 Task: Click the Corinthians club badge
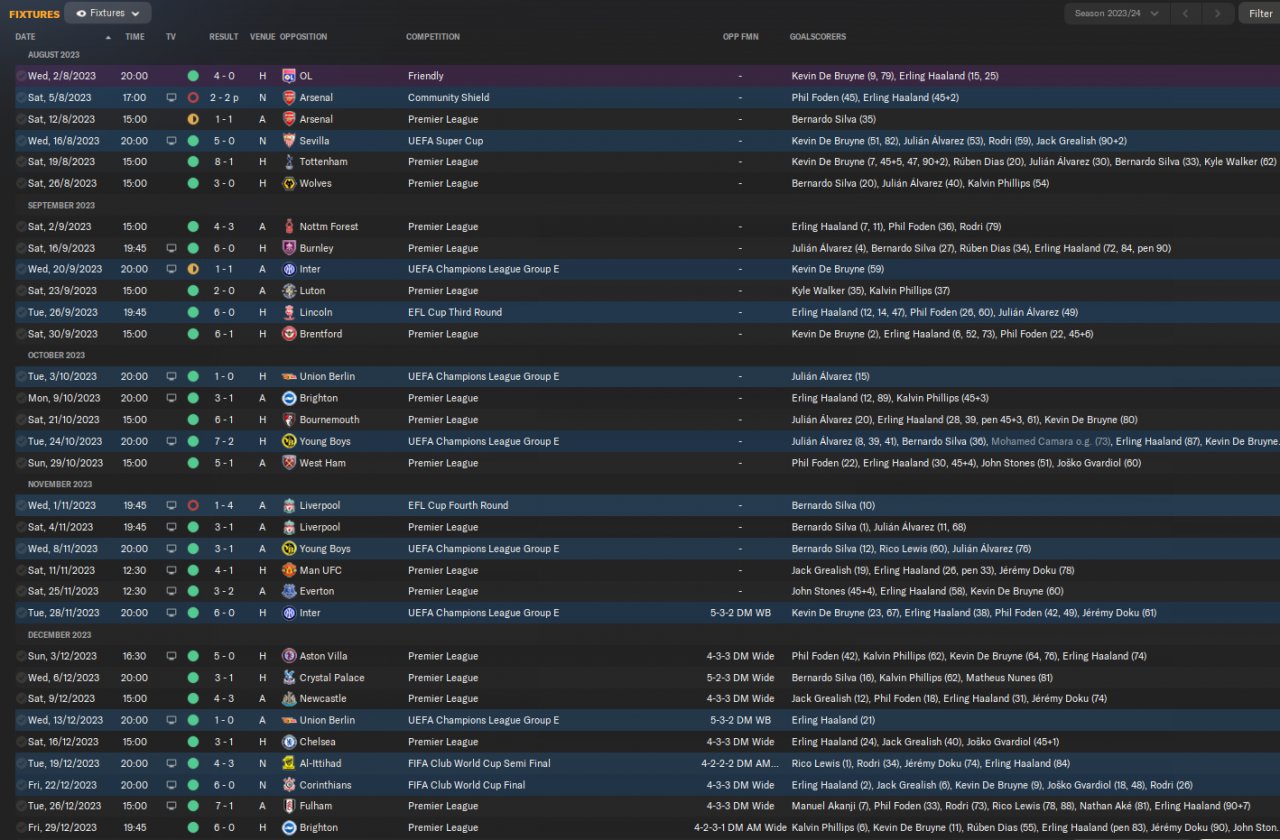(289, 785)
